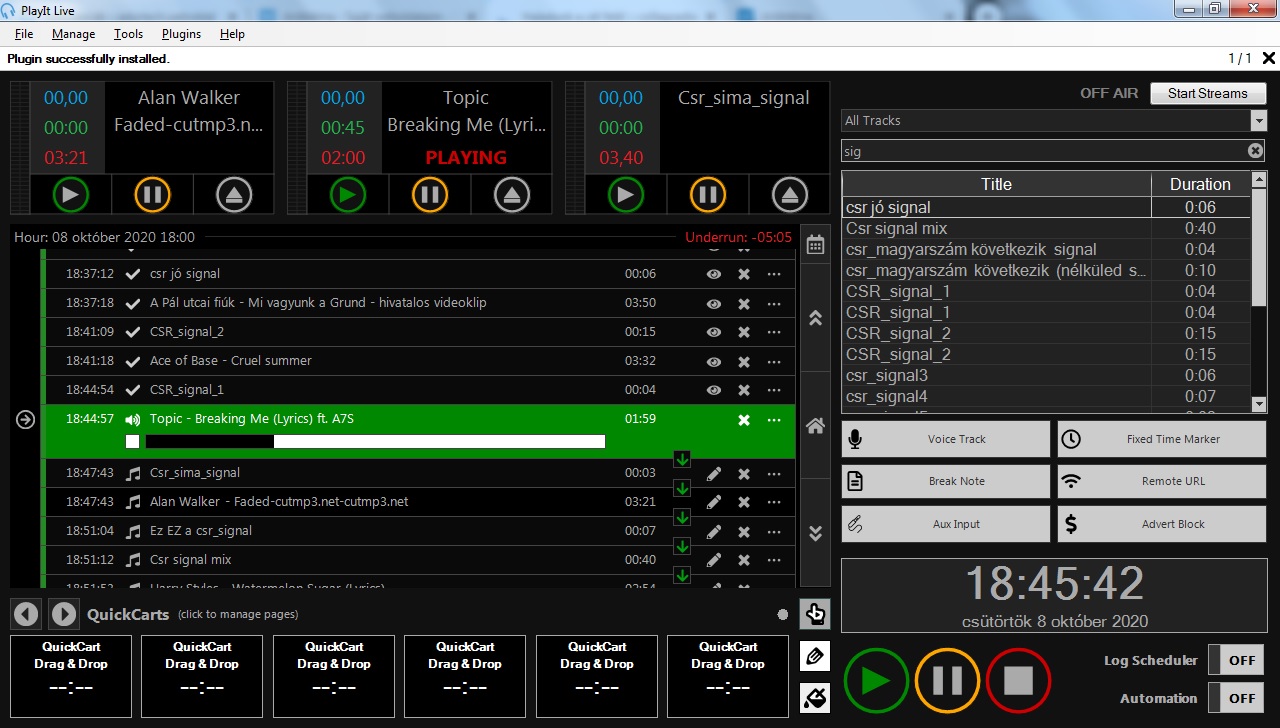Viewport: 1280px width, 728px height.
Task: Open the File menu
Action: [x=24, y=34]
